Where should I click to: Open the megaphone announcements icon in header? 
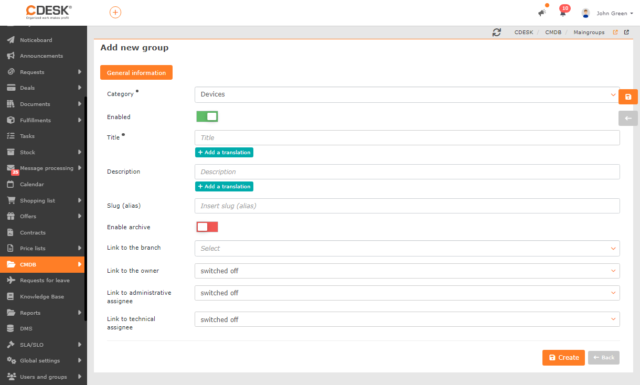pos(542,13)
